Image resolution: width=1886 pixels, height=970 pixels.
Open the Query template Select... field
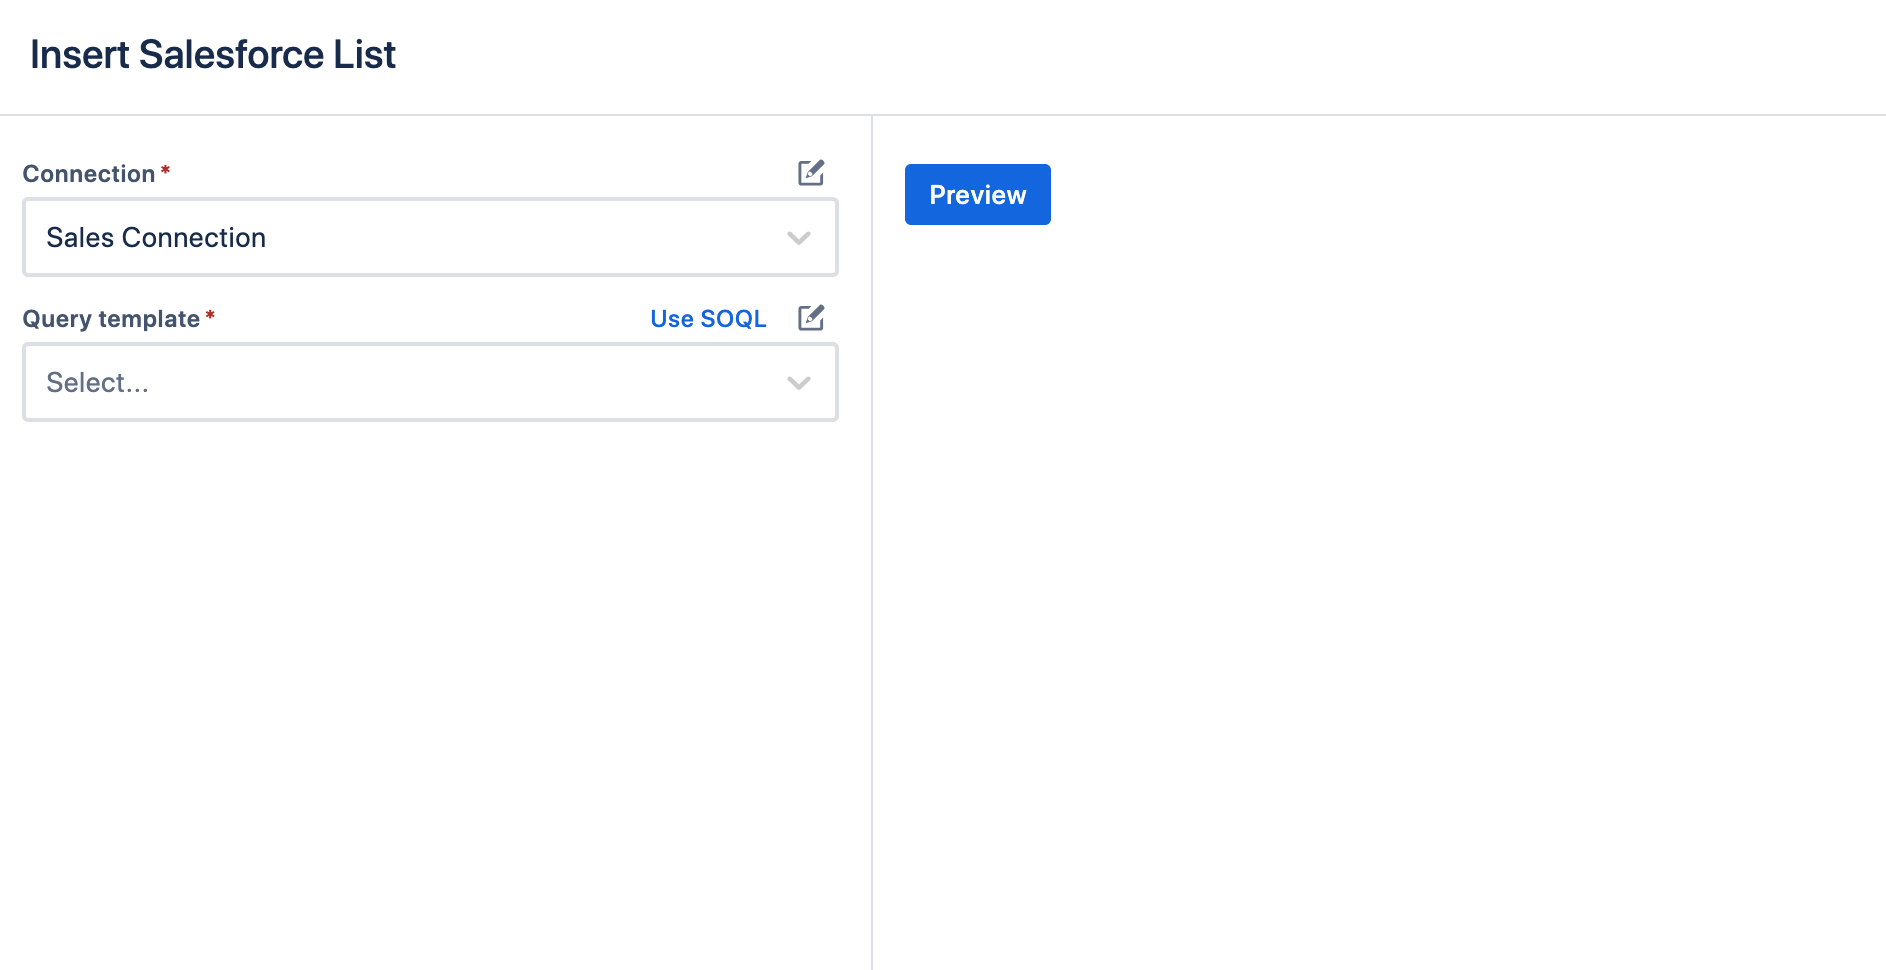coord(430,383)
